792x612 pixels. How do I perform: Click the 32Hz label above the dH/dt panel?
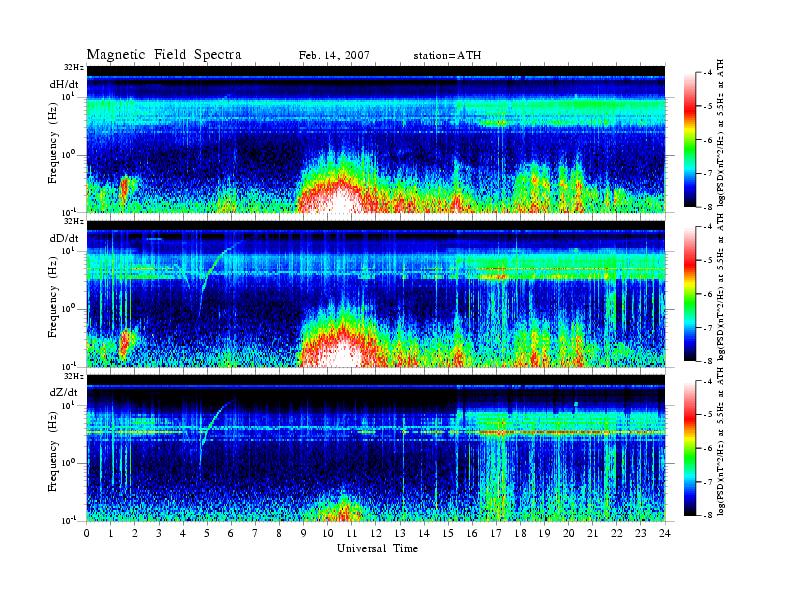coord(74,67)
